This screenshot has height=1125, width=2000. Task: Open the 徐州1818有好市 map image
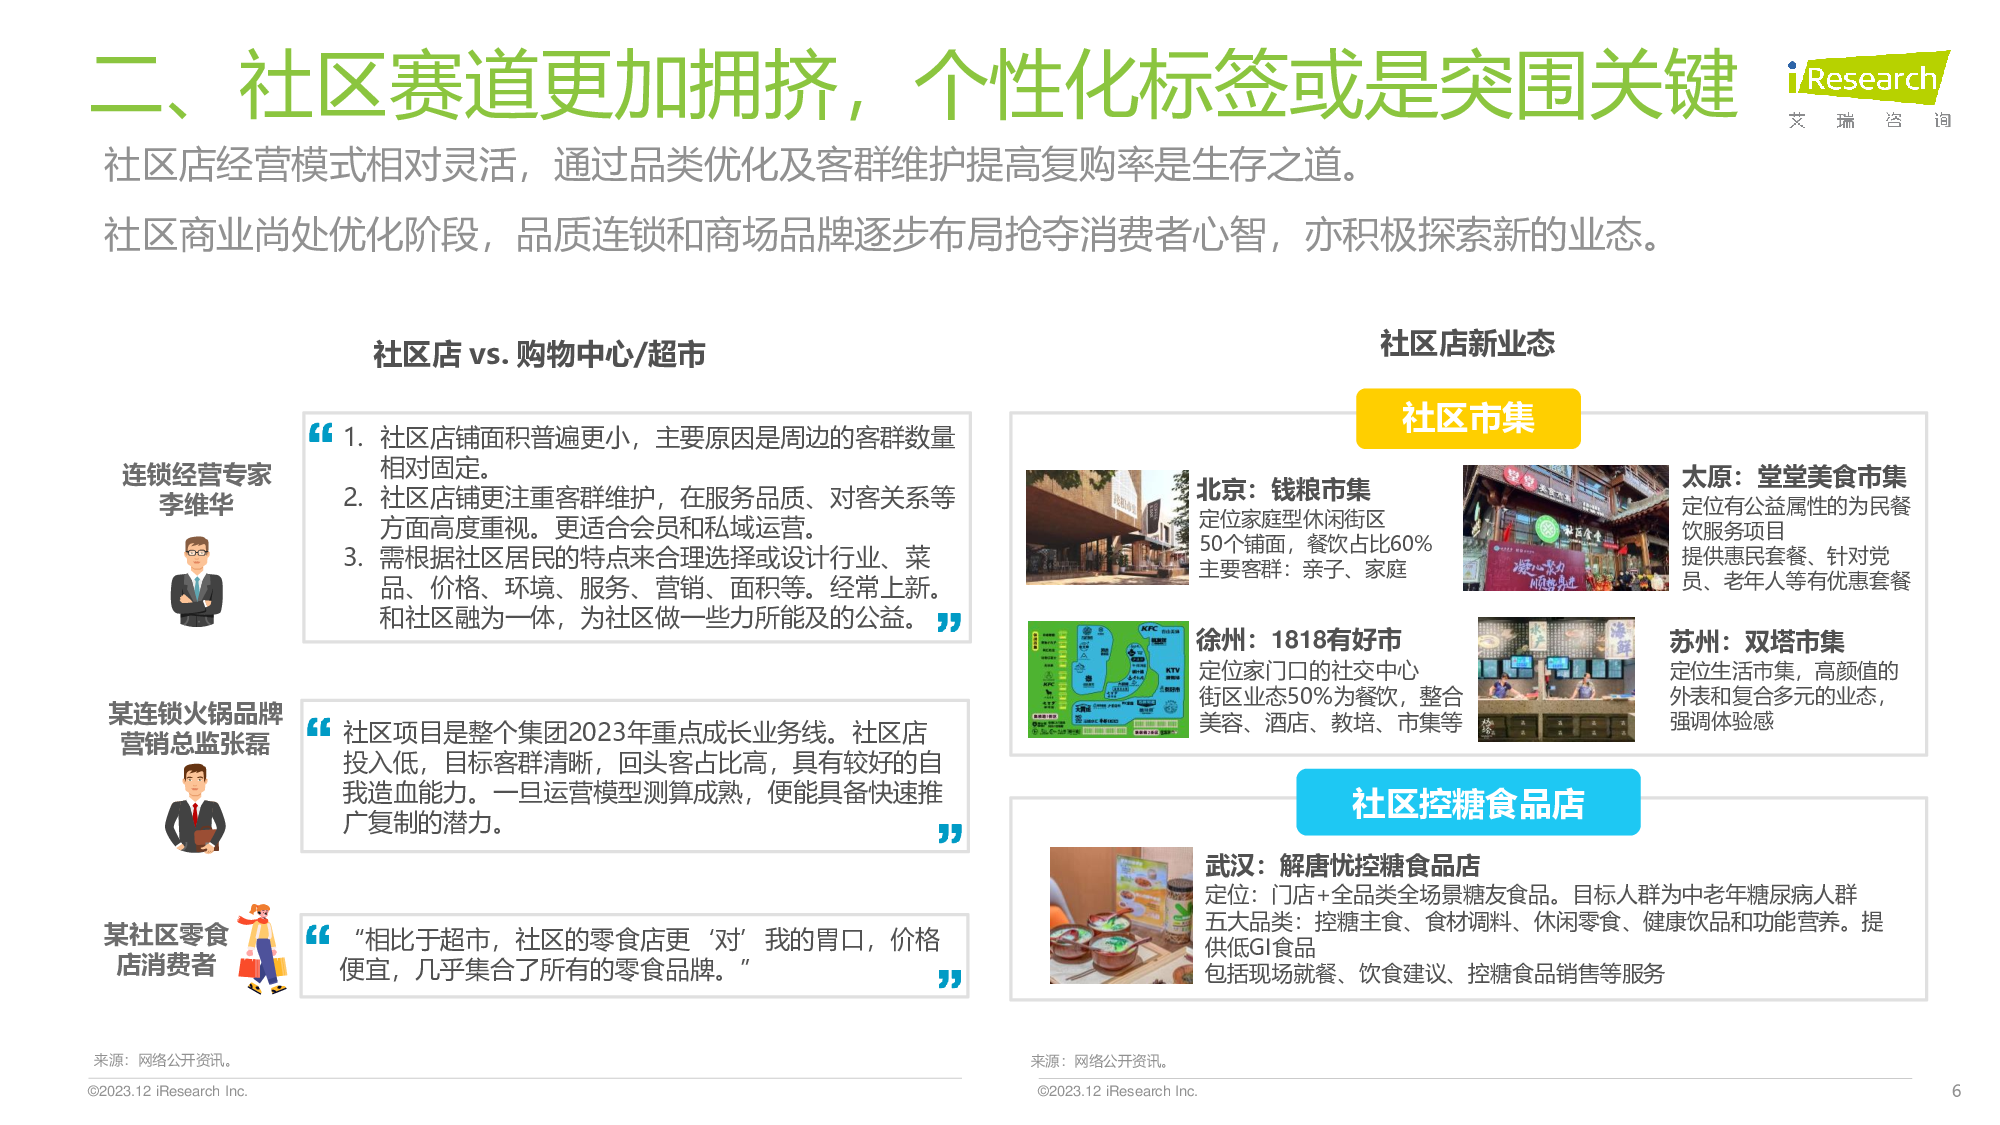point(1108,679)
